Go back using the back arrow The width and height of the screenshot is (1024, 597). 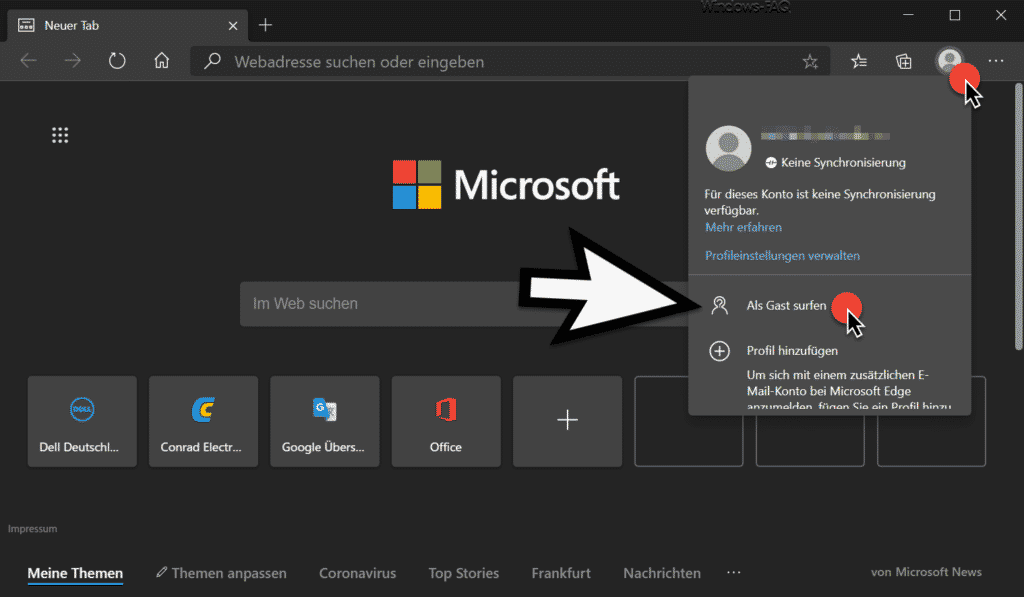(29, 61)
